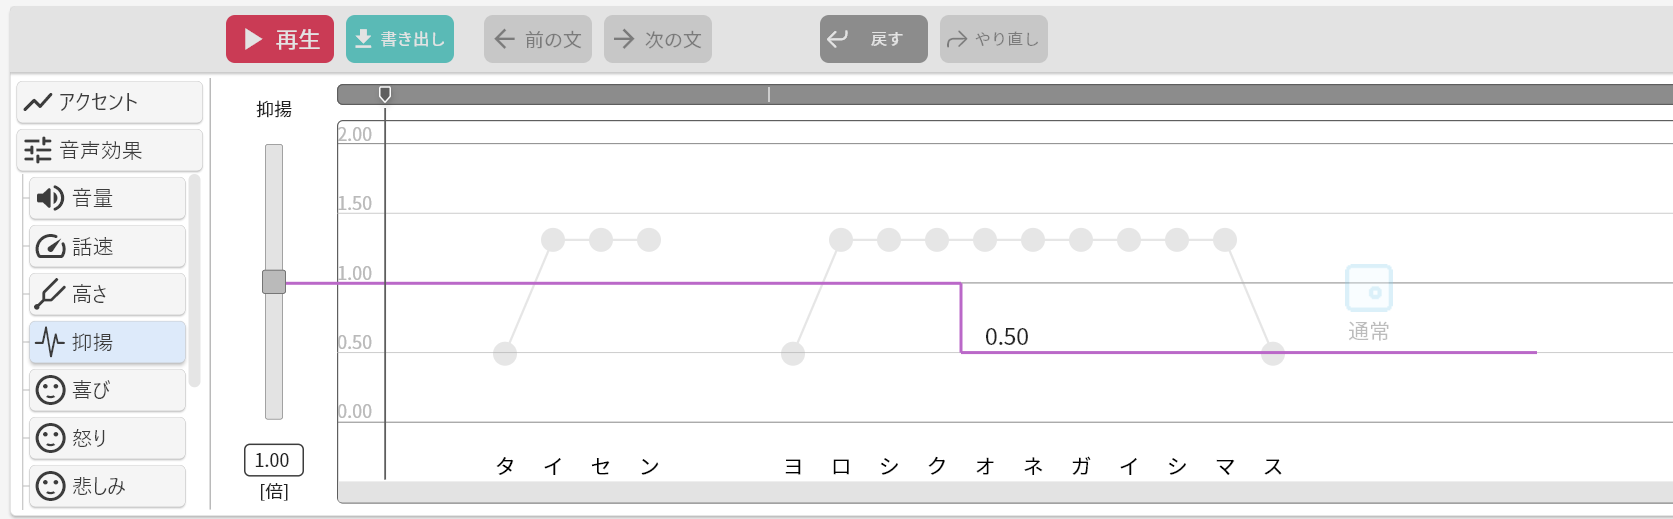Select the 高さ pitch effect
1673x519 pixels.
107,294
